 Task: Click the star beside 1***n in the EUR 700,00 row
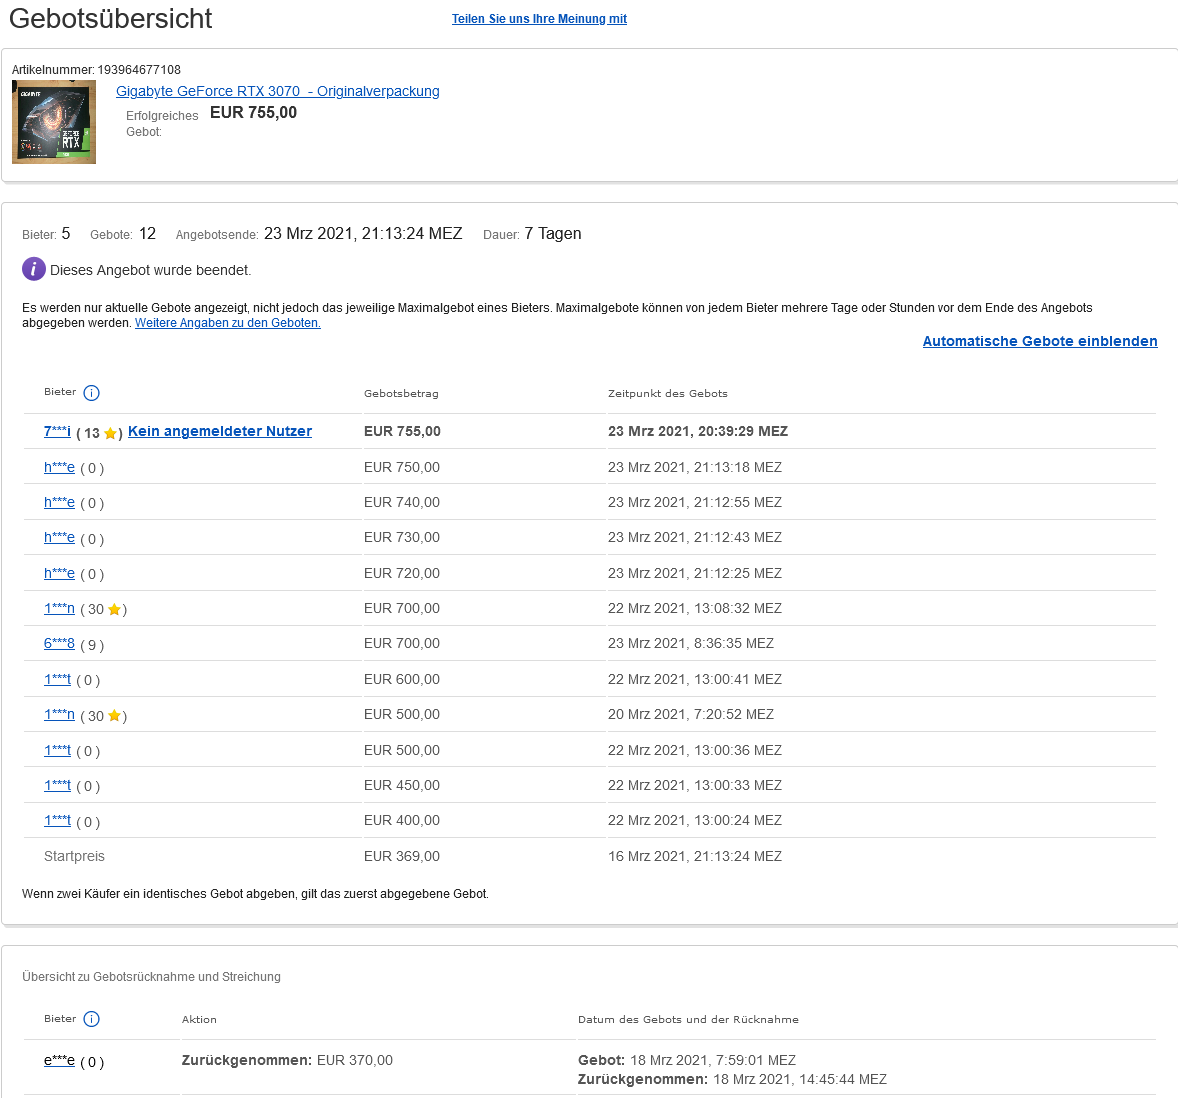click(x=114, y=610)
